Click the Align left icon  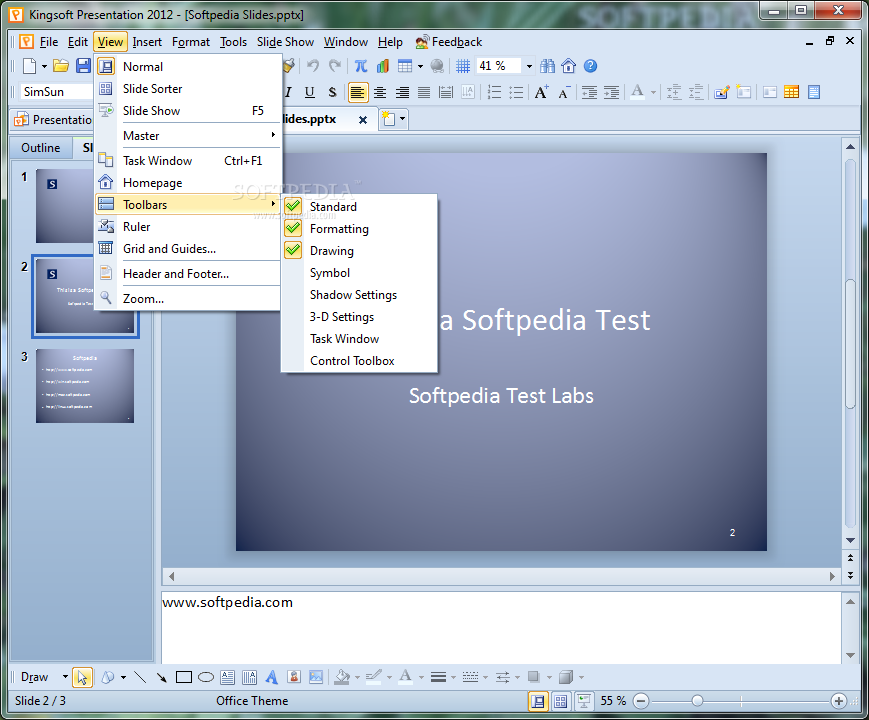click(357, 92)
